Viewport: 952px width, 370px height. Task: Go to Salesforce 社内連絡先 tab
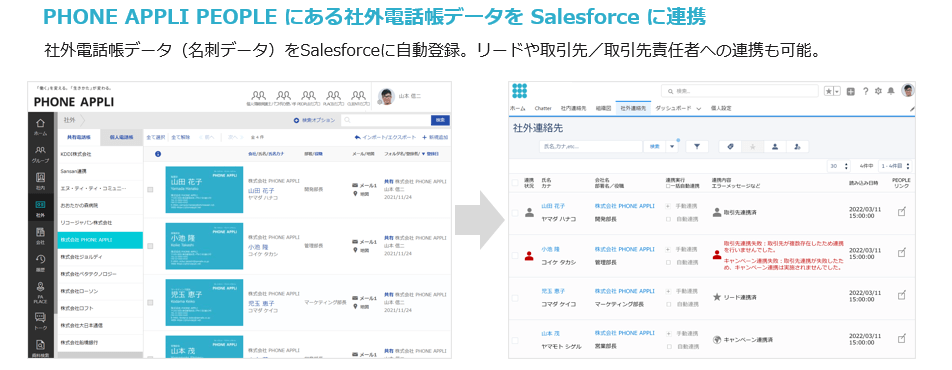point(573,108)
